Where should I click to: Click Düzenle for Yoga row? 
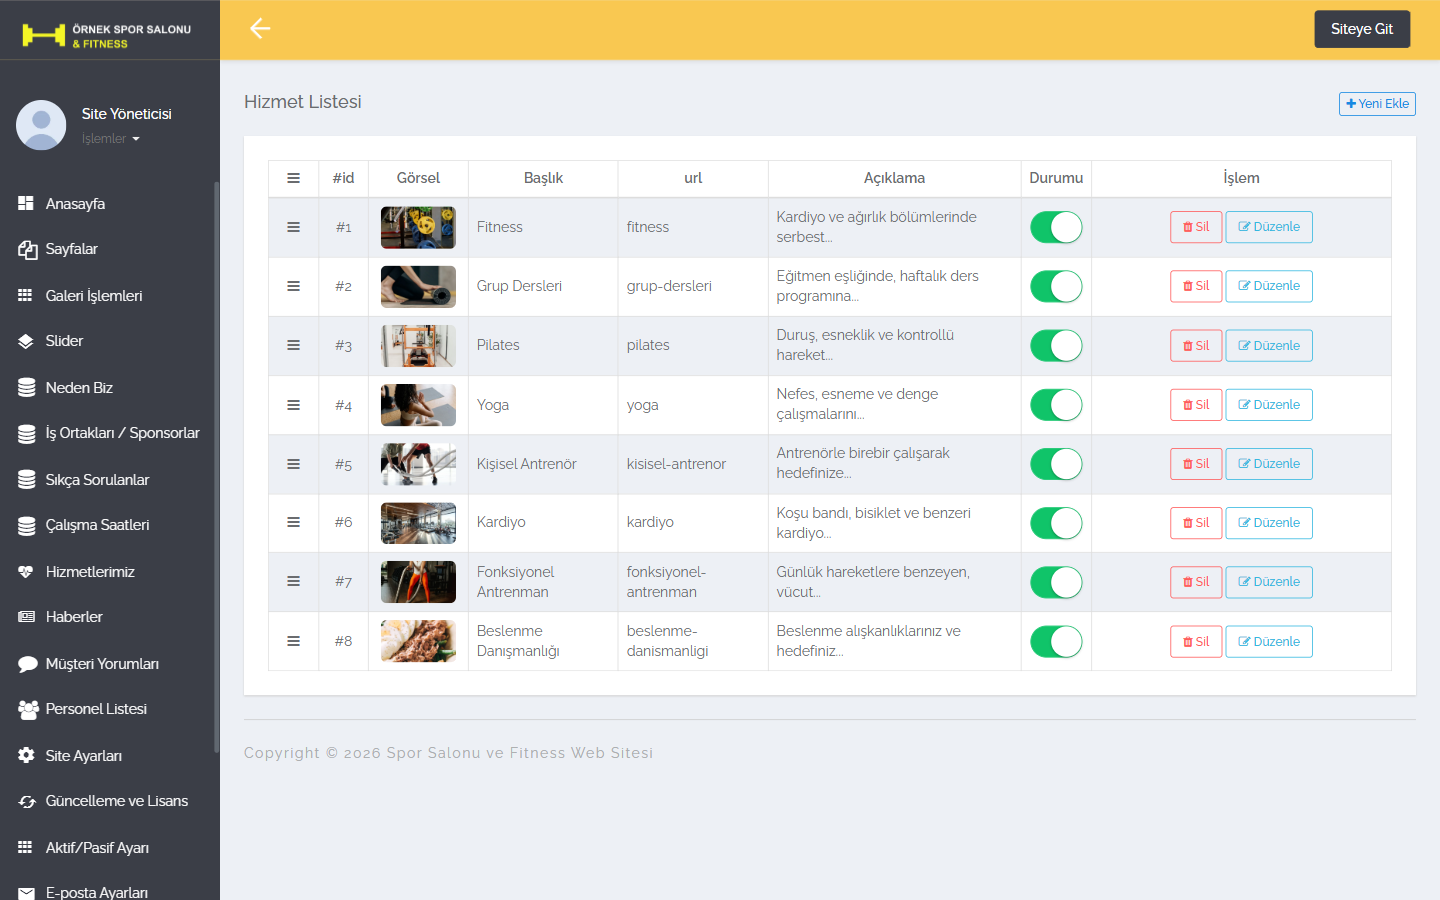(1269, 405)
